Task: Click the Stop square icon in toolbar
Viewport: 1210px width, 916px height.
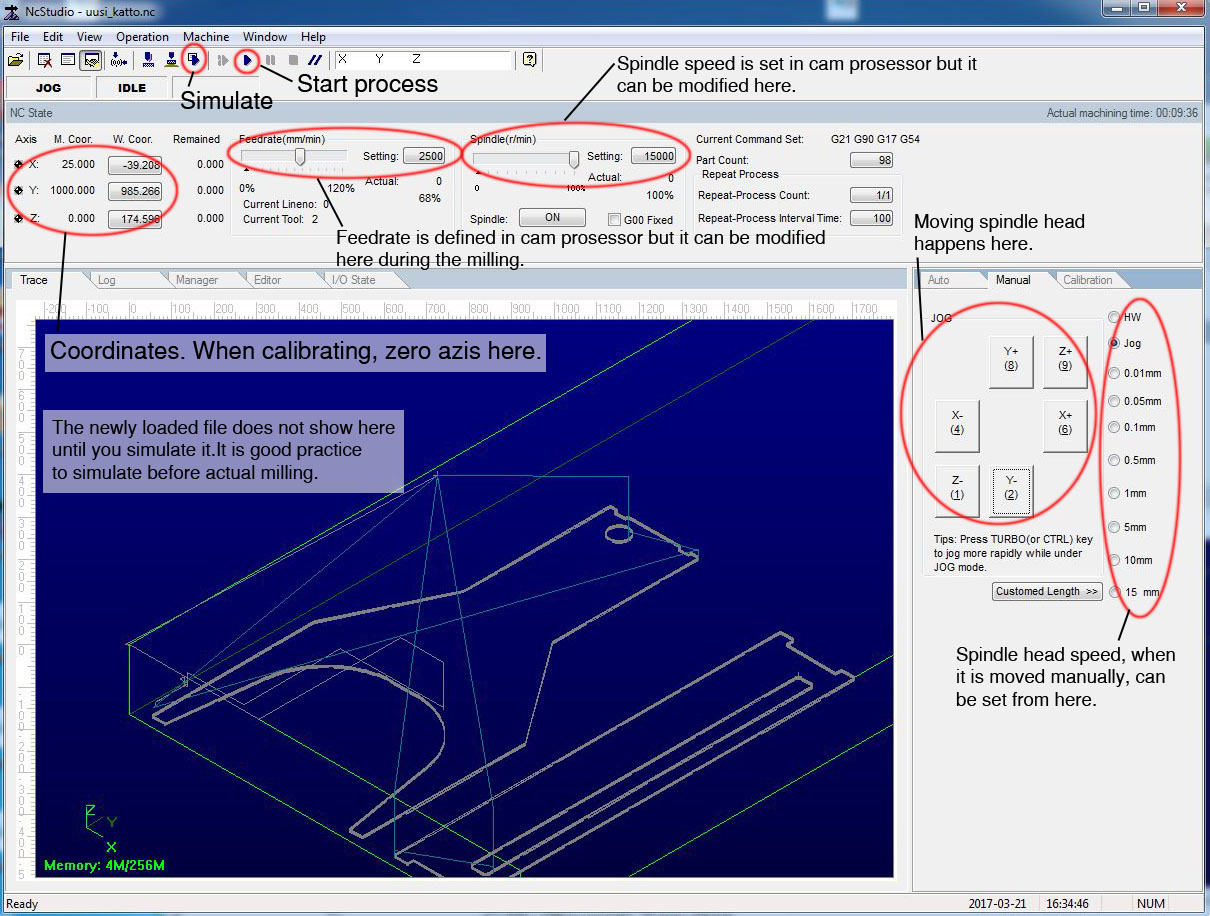Action: pyautogui.click(x=293, y=60)
